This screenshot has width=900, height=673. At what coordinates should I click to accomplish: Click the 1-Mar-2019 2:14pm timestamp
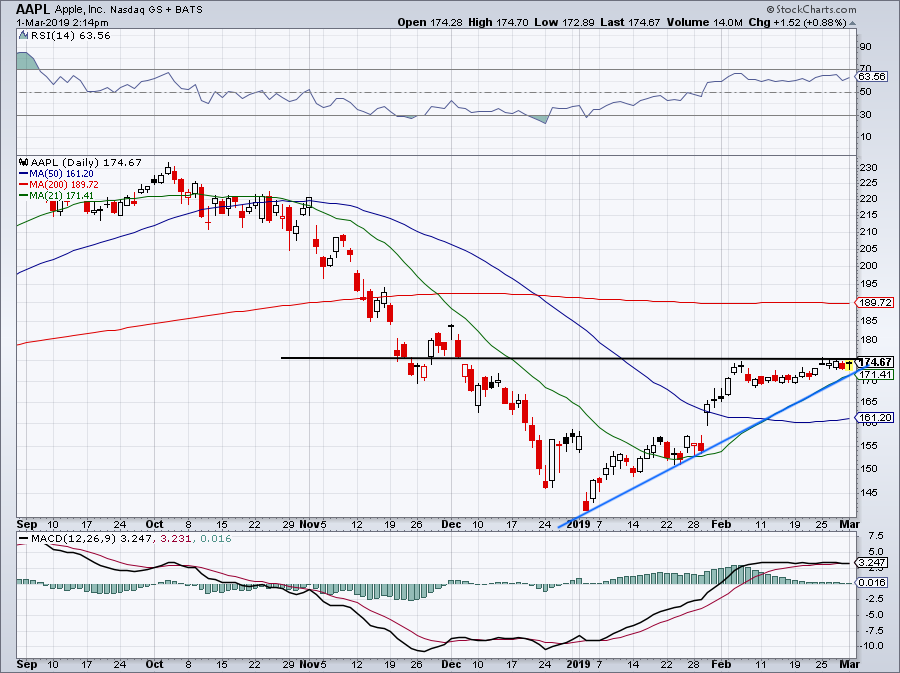click(62, 22)
